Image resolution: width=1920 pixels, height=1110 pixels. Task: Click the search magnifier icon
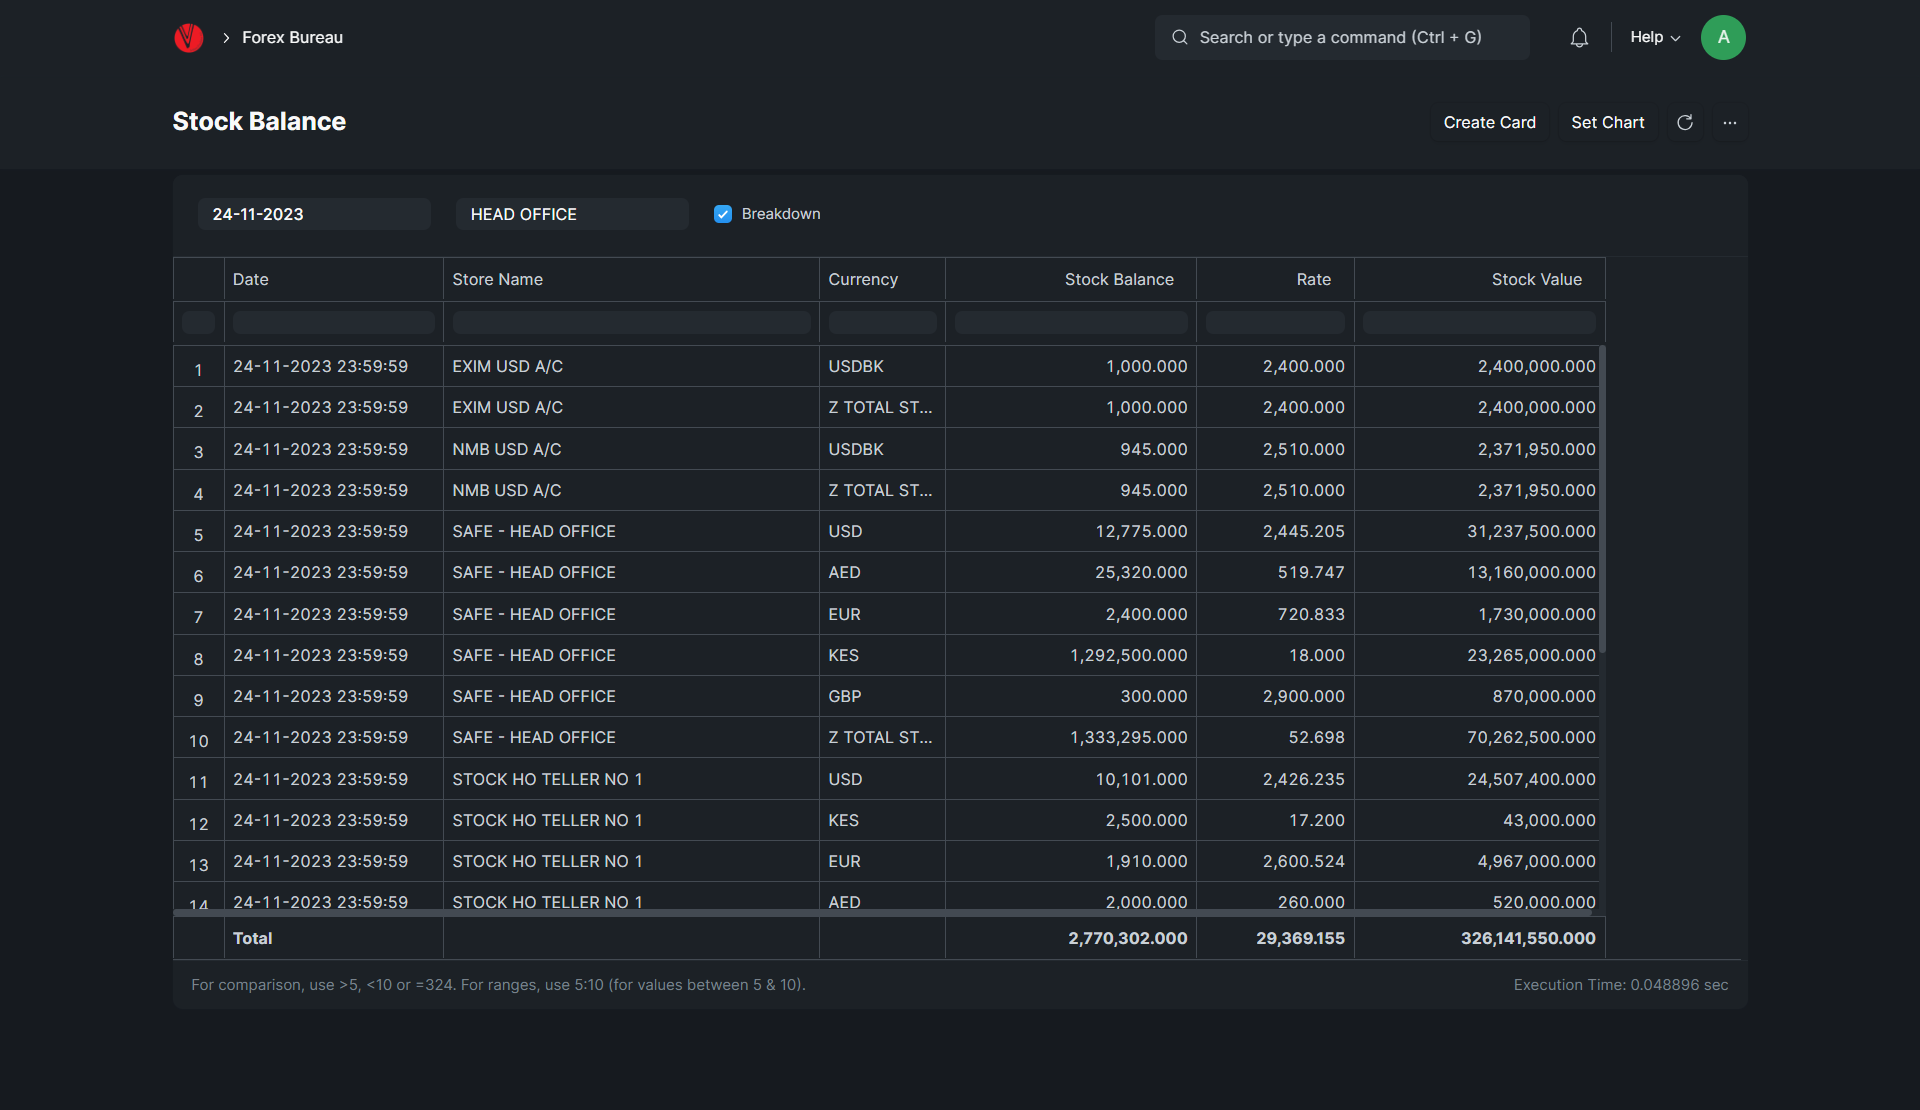[x=1180, y=37]
